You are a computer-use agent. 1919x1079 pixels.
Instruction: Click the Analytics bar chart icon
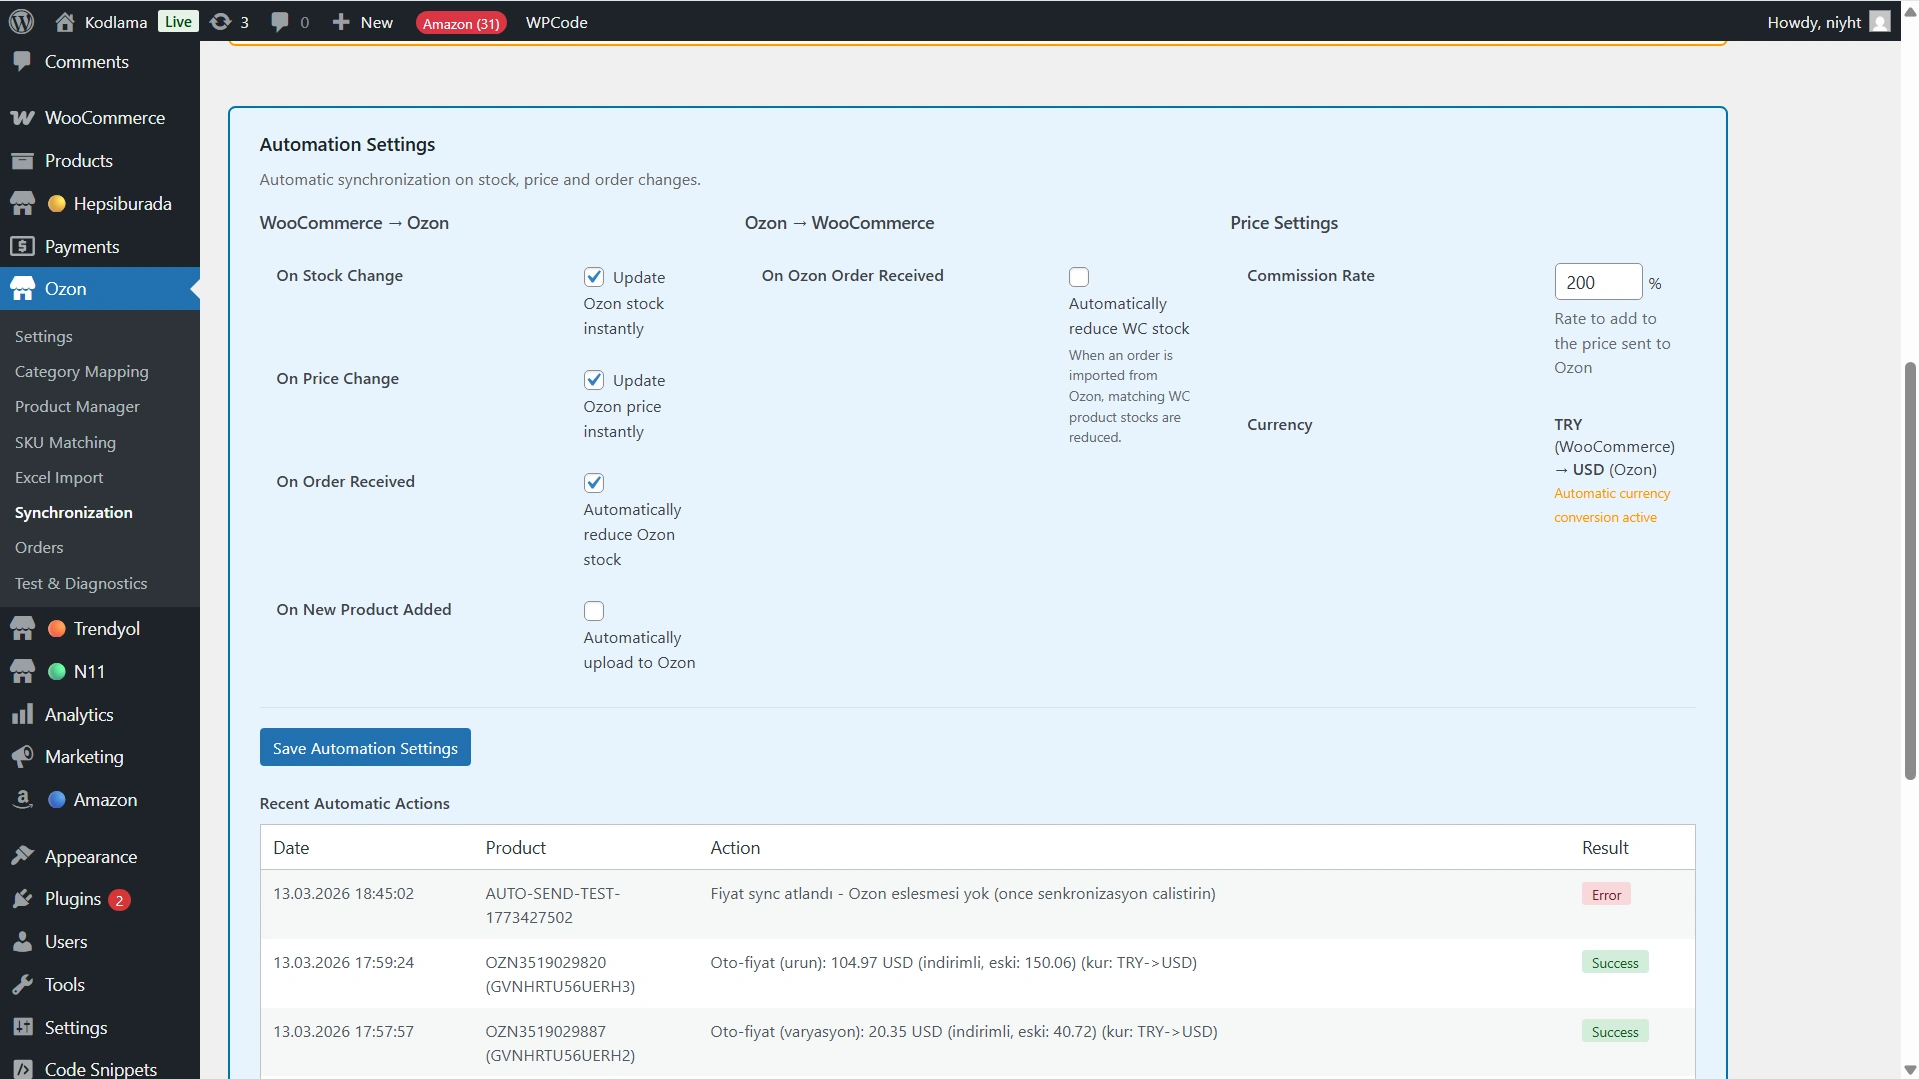[22, 714]
